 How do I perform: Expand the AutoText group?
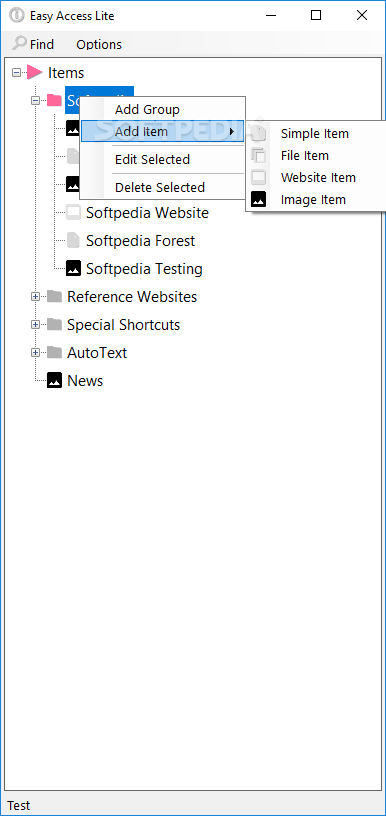35,353
